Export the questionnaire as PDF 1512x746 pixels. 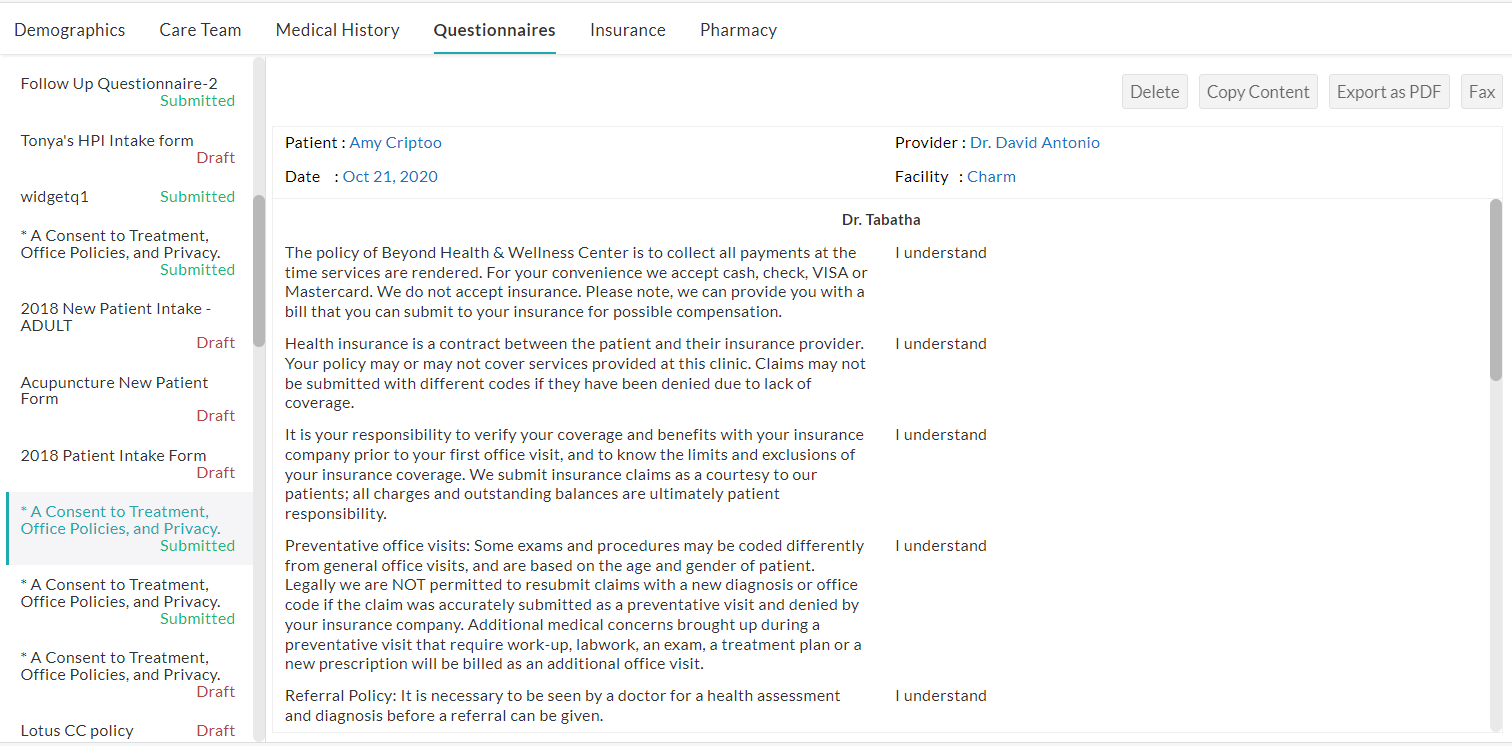(x=1389, y=91)
